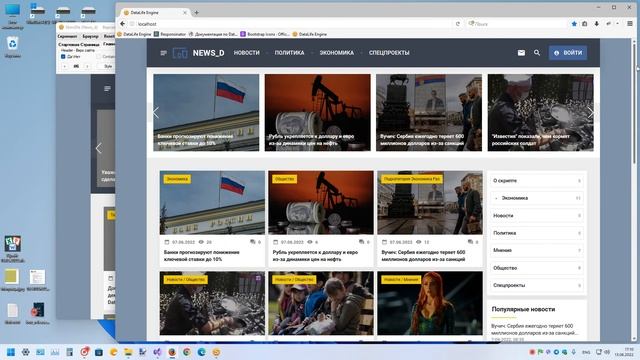Open the popular news item about Вучич

[x=534, y=329]
